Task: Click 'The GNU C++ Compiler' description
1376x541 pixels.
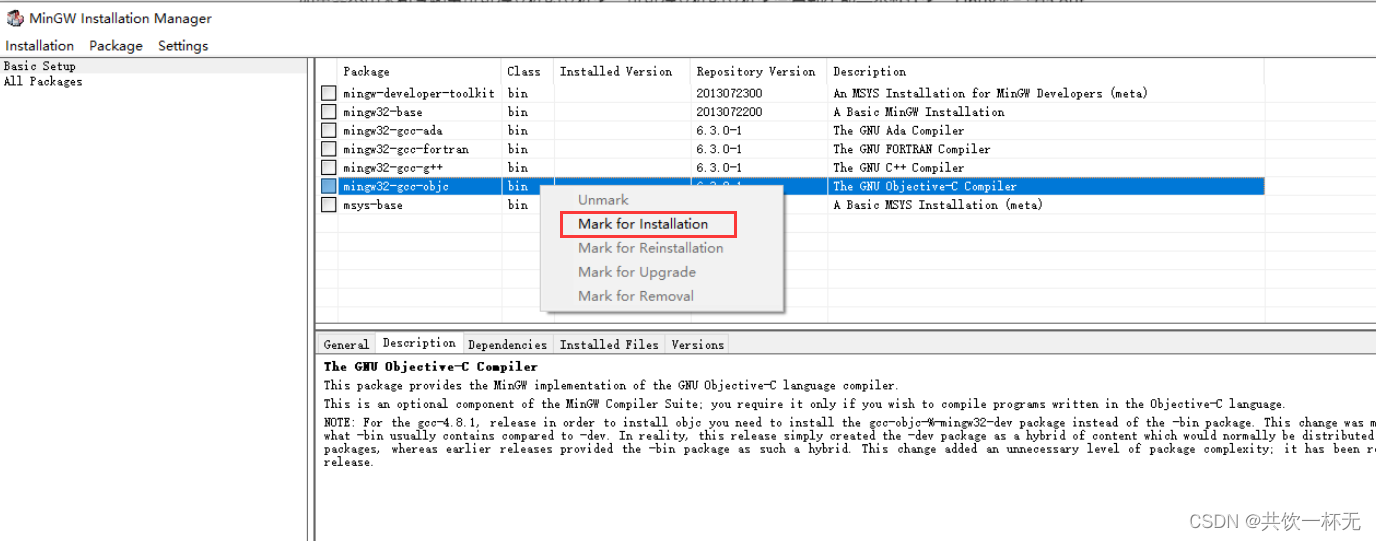Action: coord(899,167)
